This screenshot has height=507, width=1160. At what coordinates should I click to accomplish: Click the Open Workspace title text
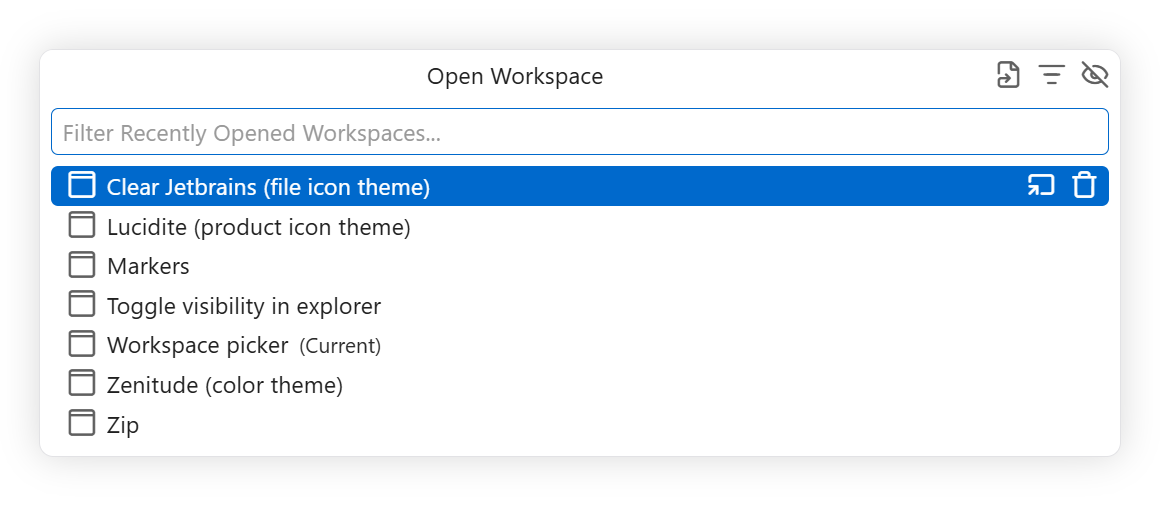515,76
